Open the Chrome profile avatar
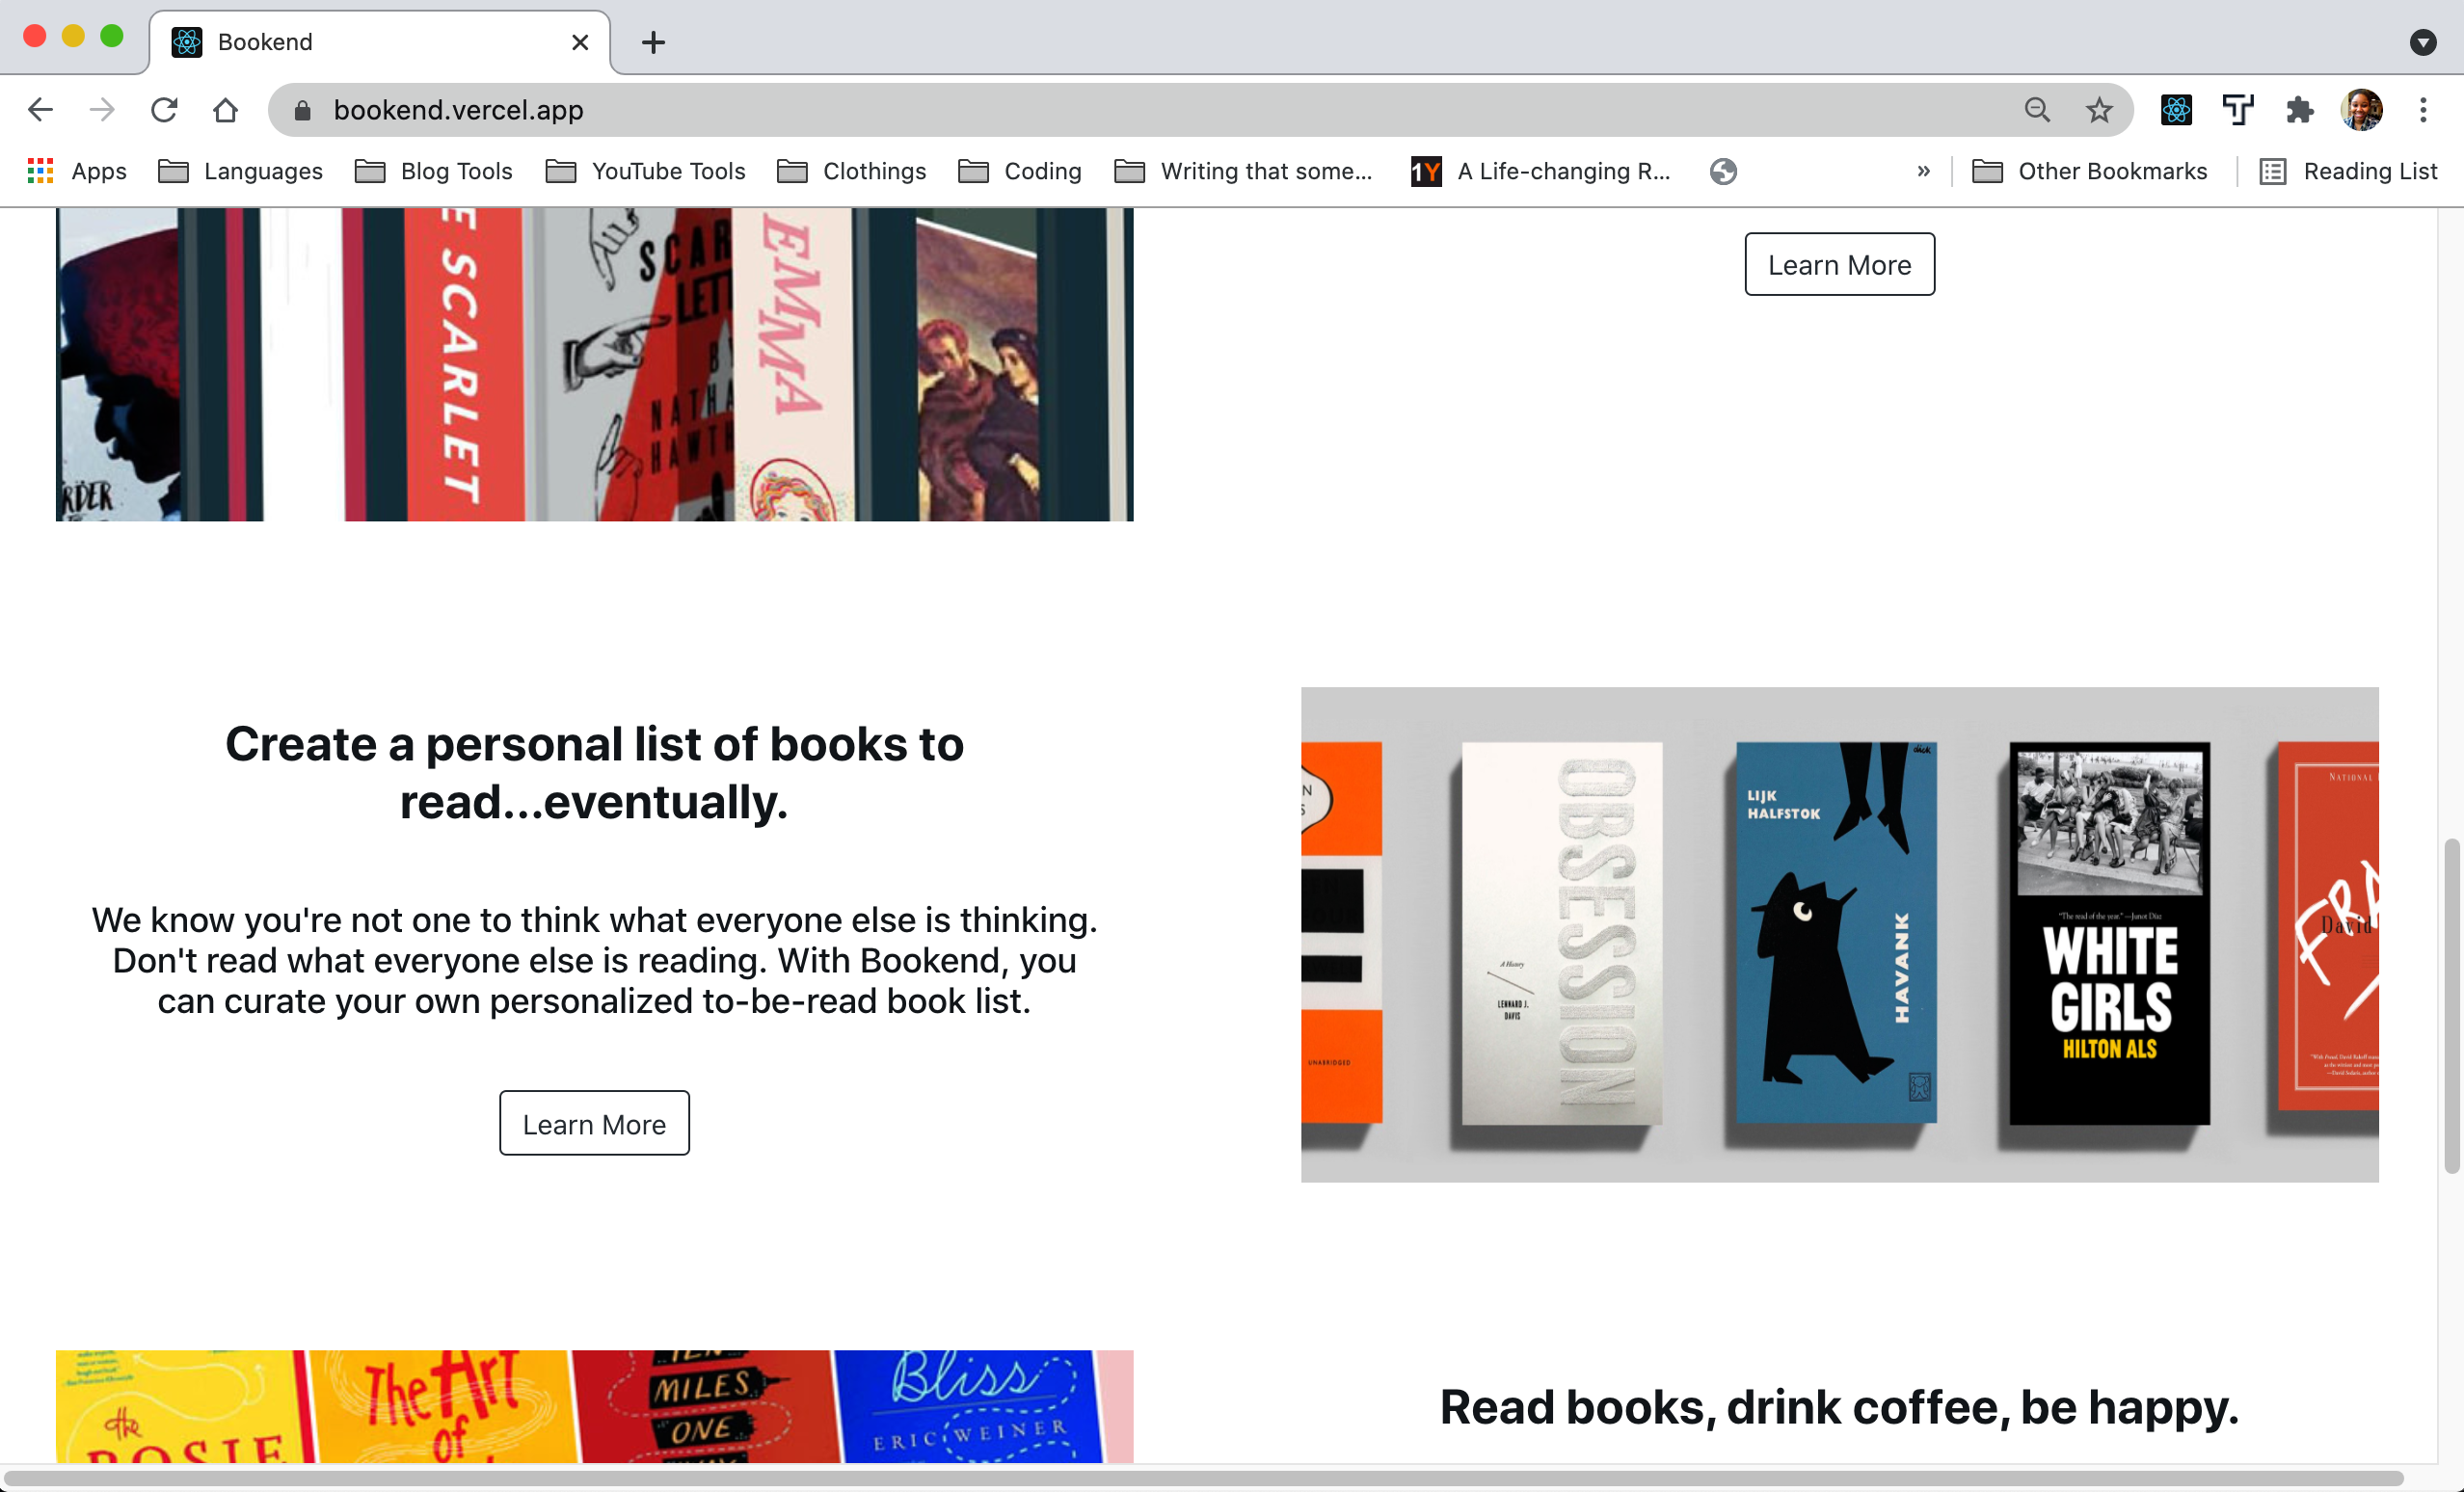The image size is (2464, 1492). [x=2362, y=110]
